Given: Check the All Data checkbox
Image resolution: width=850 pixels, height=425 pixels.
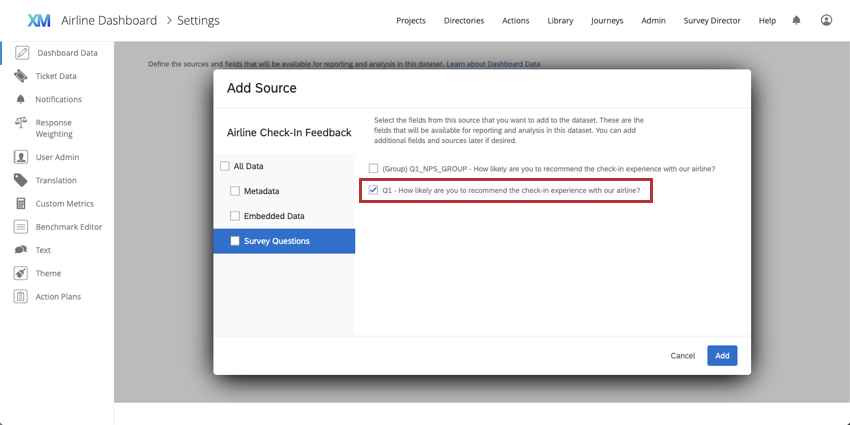Looking at the screenshot, I should click(224, 166).
